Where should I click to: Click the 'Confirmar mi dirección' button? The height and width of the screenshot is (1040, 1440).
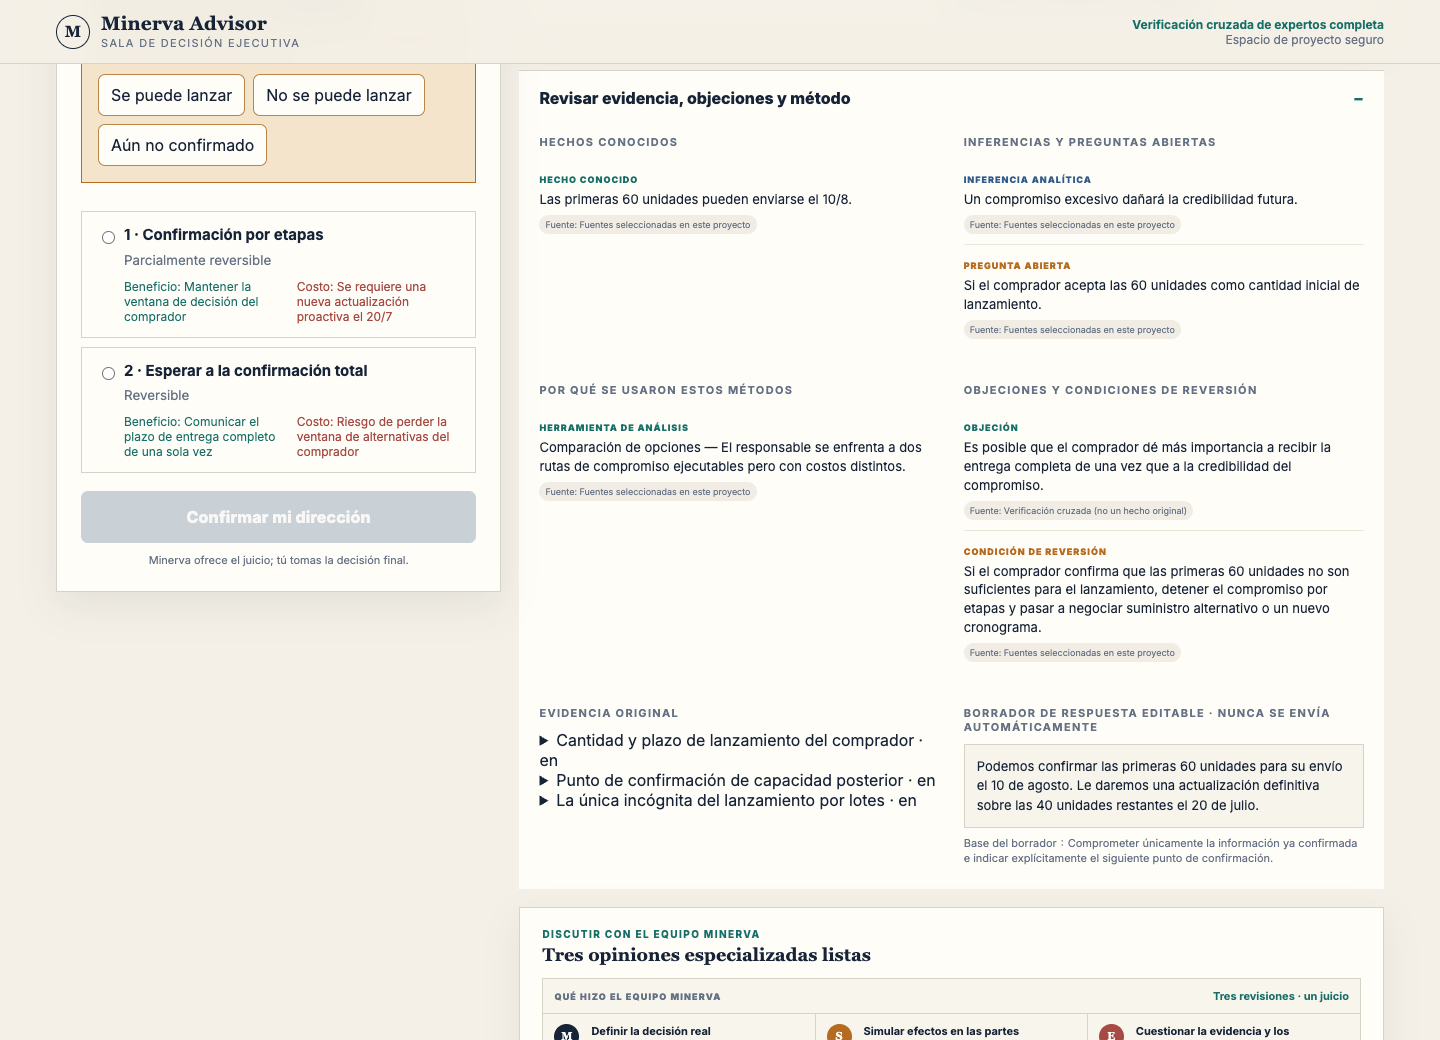pyautogui.click(x=278, y=517)
